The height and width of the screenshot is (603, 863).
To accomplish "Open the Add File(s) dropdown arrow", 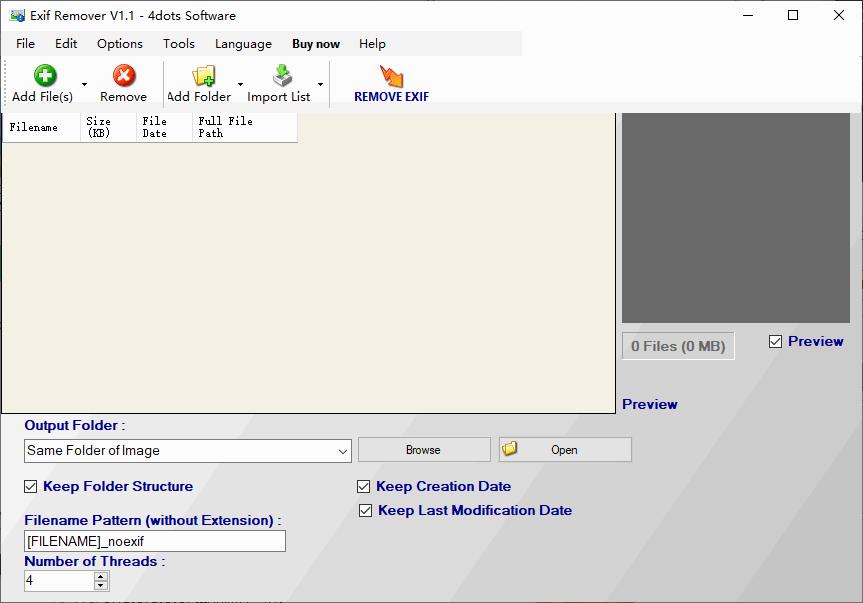I will coord(84,84).
